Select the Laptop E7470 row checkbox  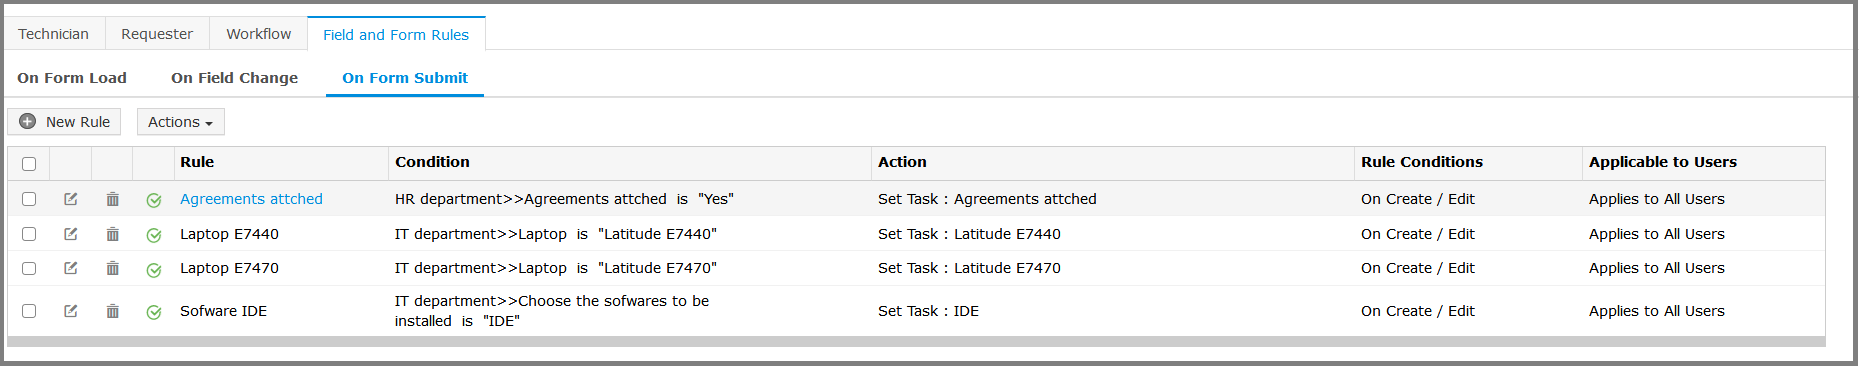coord(29,268)
